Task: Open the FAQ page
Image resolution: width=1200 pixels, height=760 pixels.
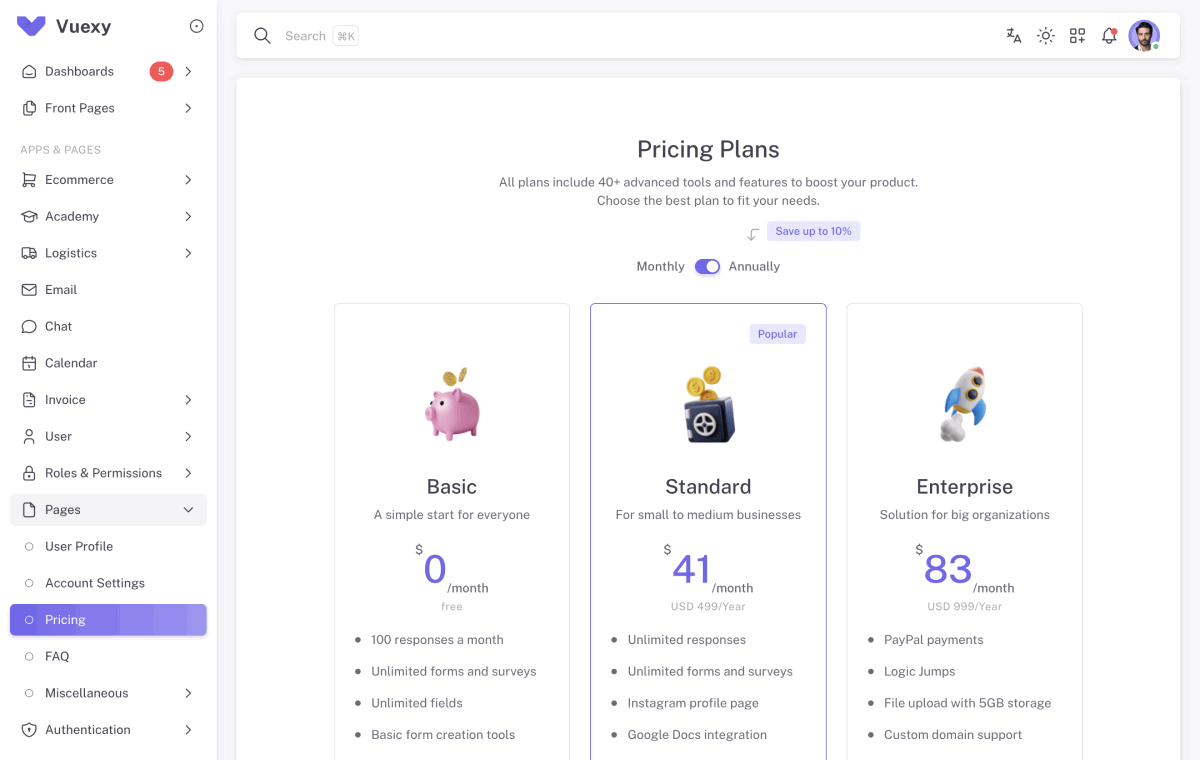Action: [58, 656]
